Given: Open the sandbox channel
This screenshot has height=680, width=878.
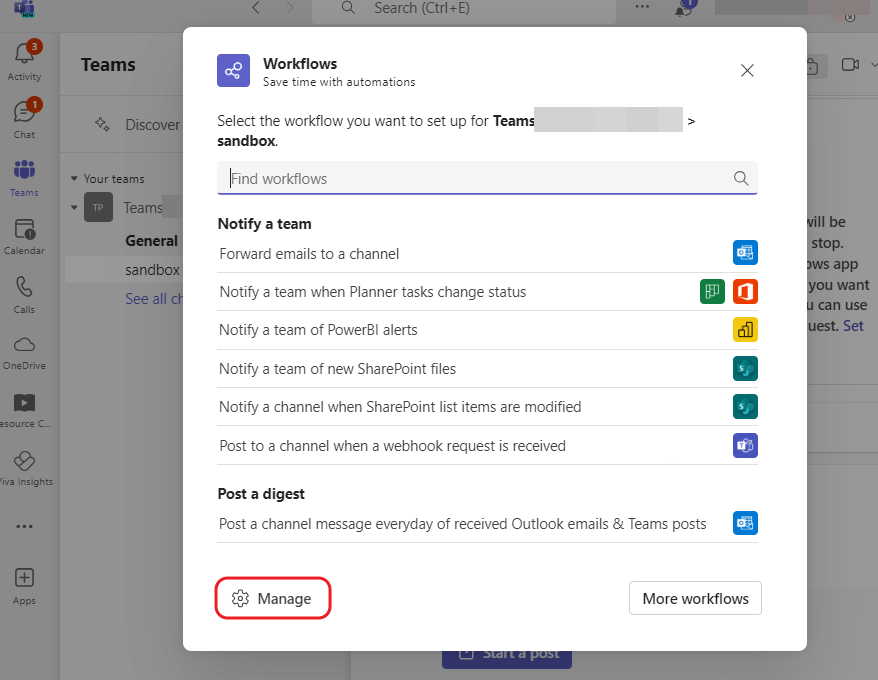Looking at the screenshot, I should [152, 270].
